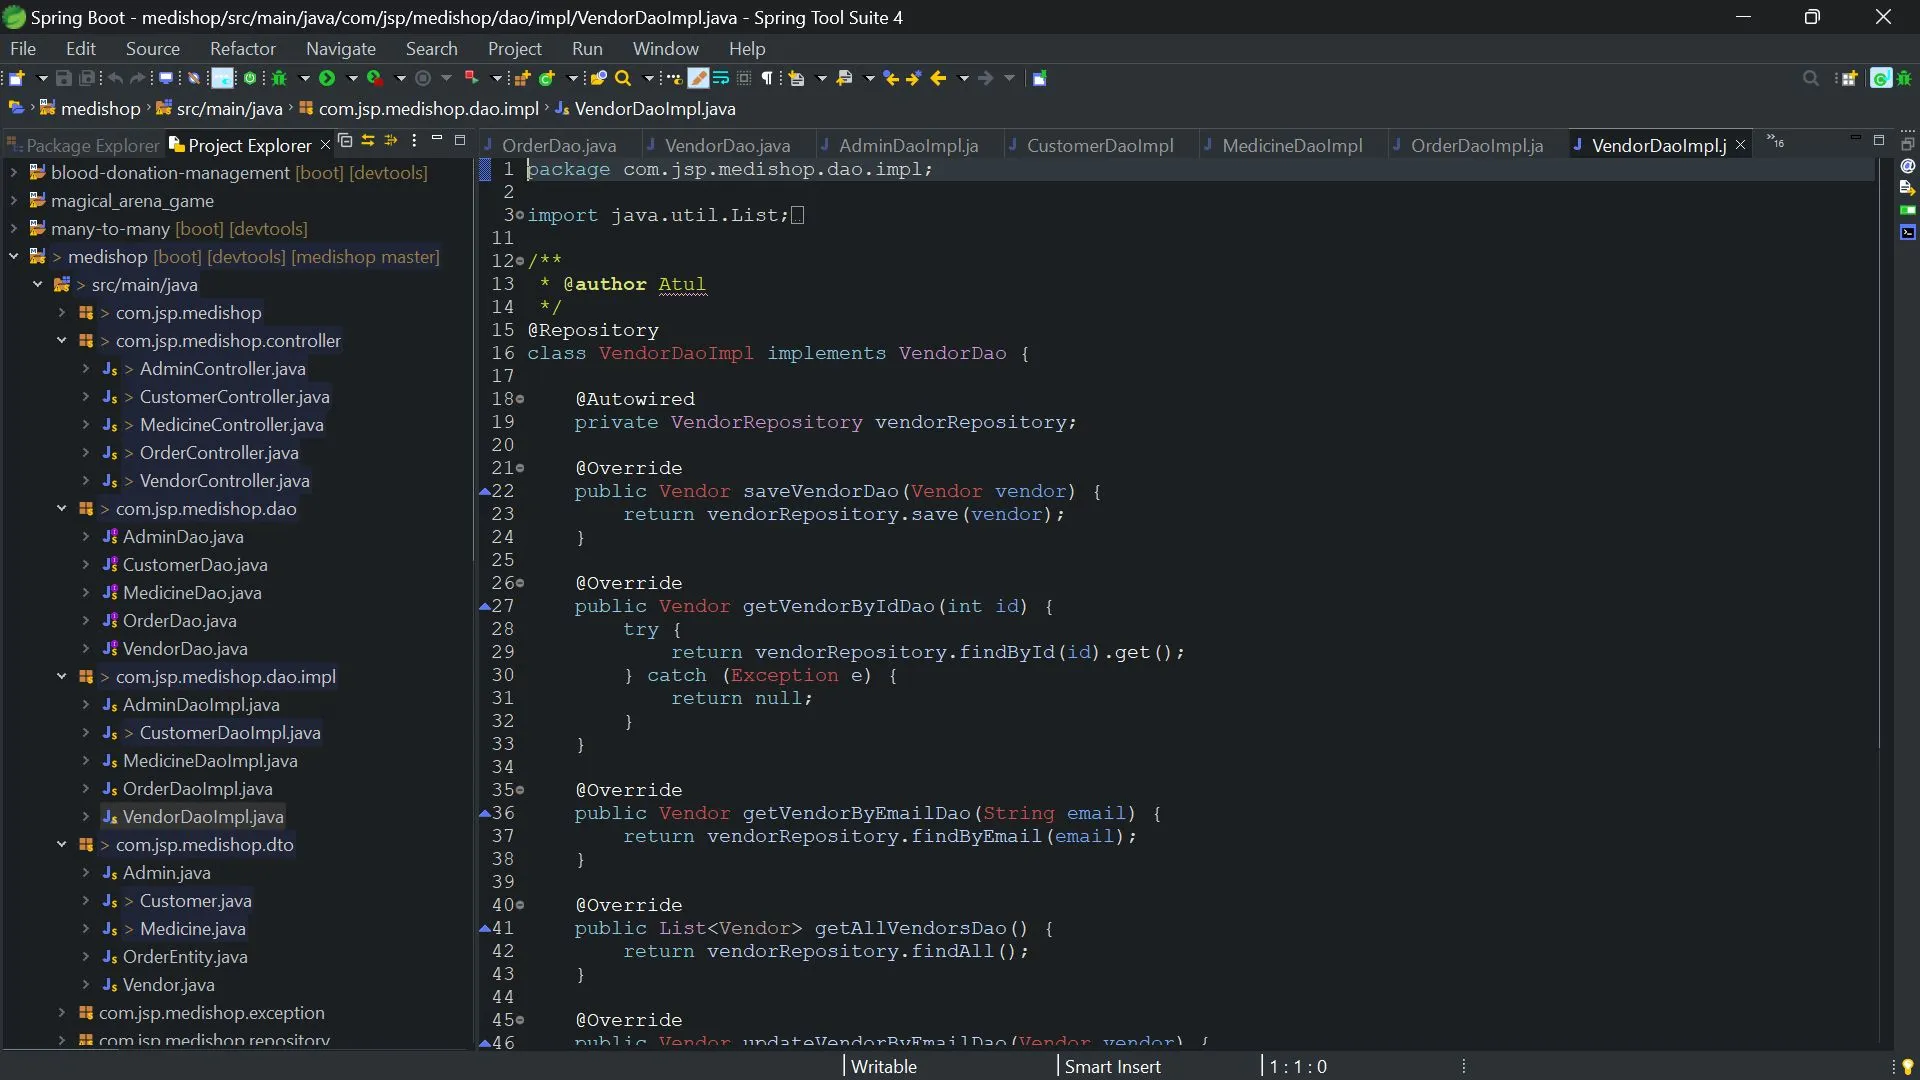Show hidden editor tabs list (16)
The image size is (1920, 1080).
[x=1775, y=141]
